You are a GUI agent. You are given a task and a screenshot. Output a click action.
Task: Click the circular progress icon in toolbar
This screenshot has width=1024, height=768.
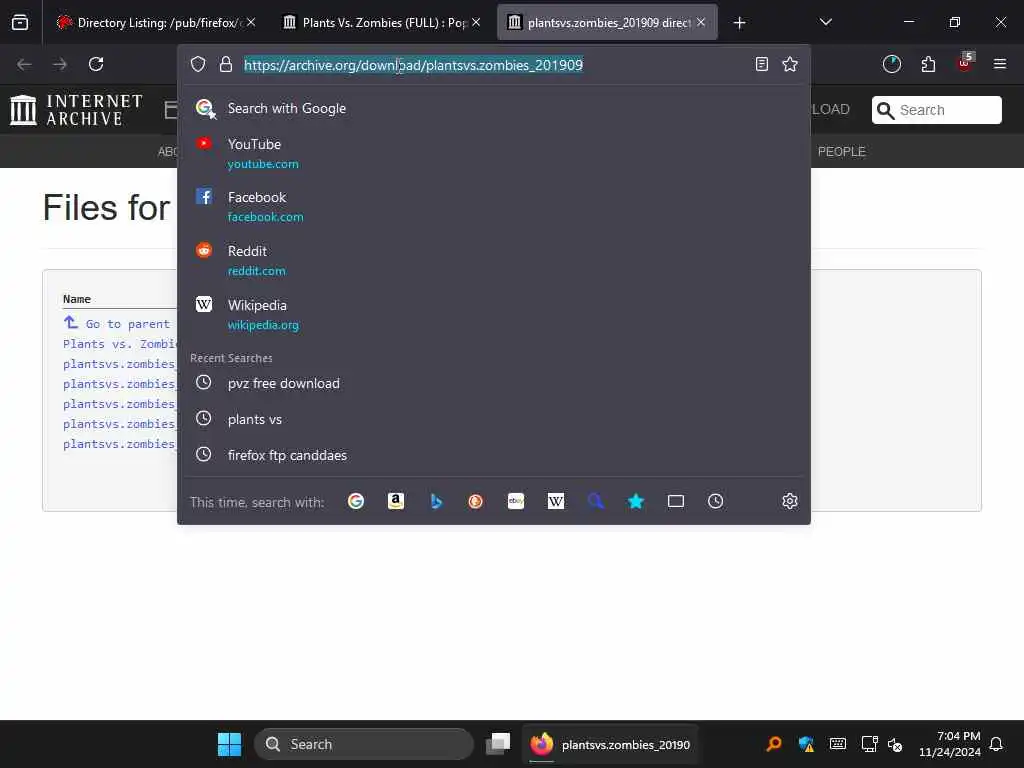coord(891,64)
